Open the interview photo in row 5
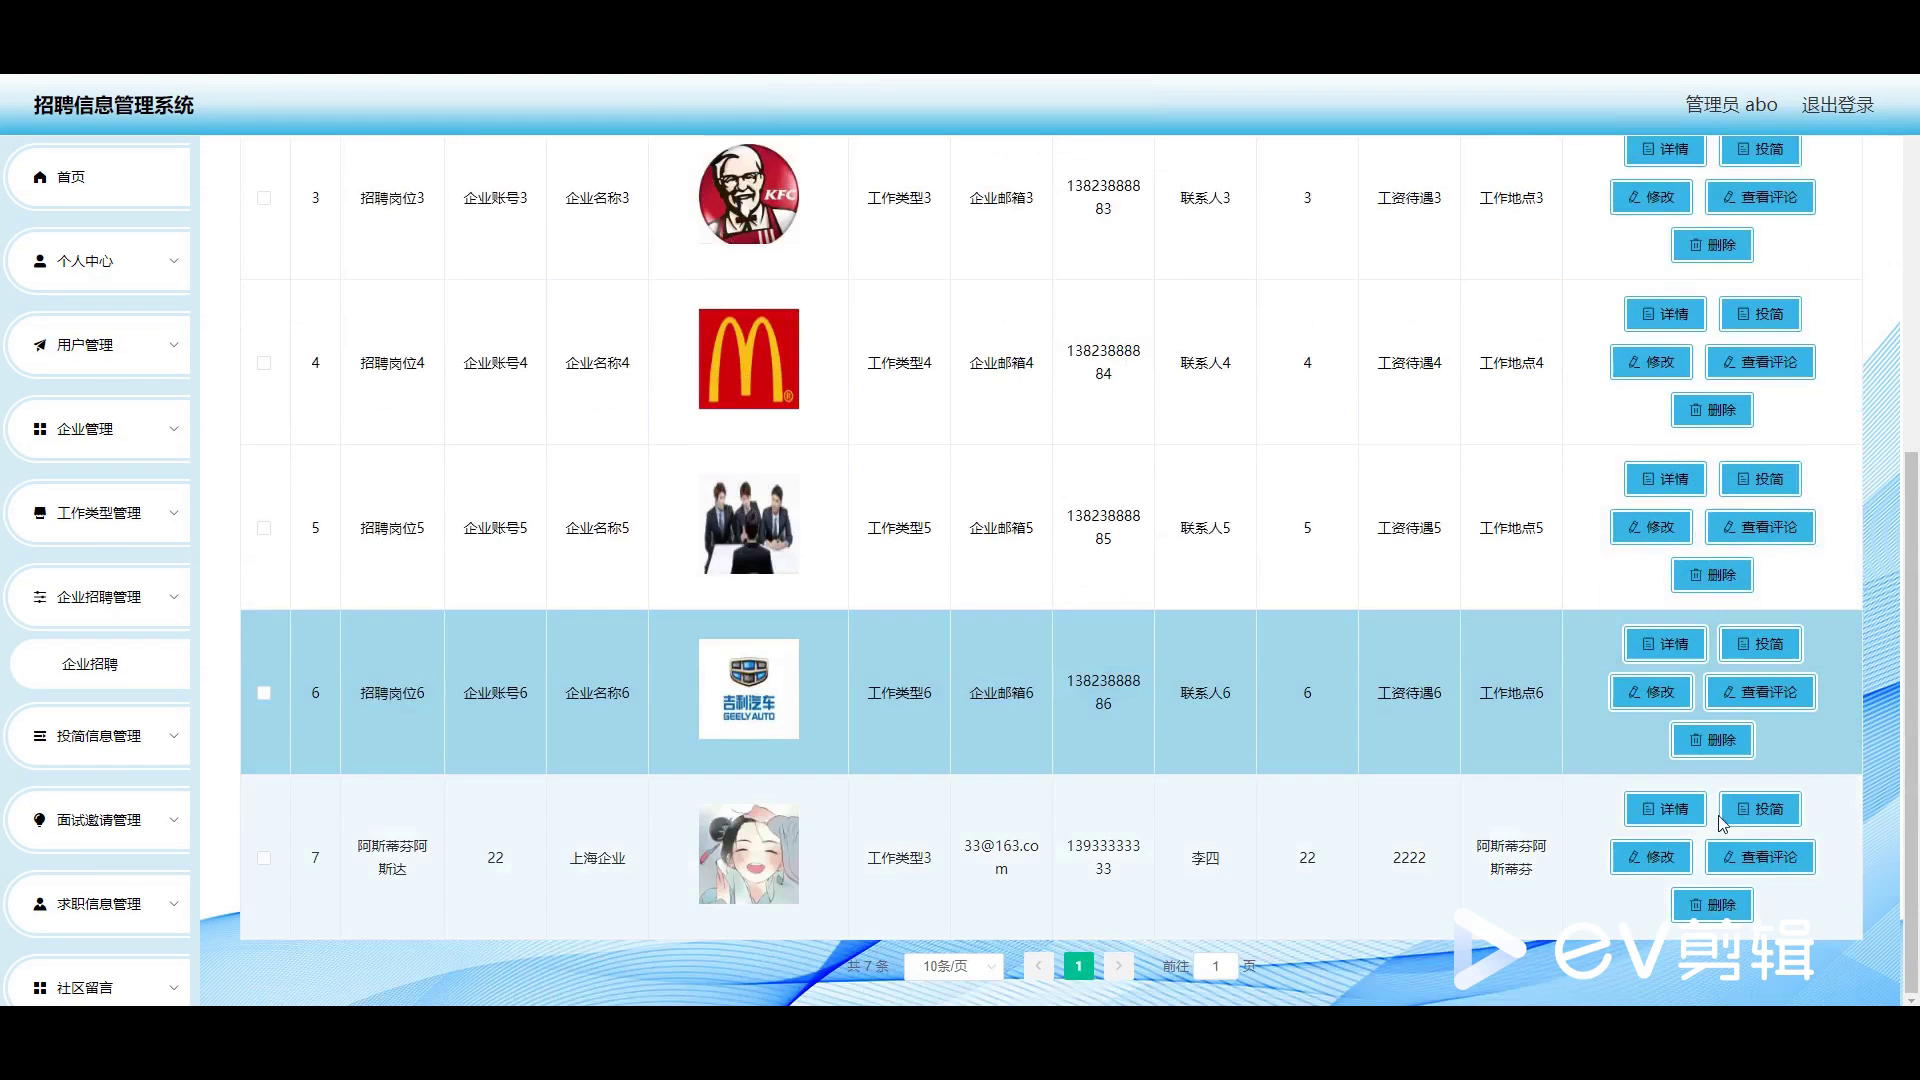Screen dimensions: 1920x1080 [749, 524]
